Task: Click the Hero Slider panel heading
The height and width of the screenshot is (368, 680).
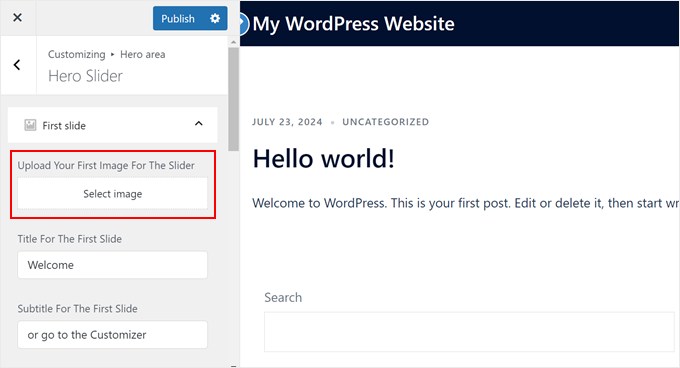Action: coord(85,76)
